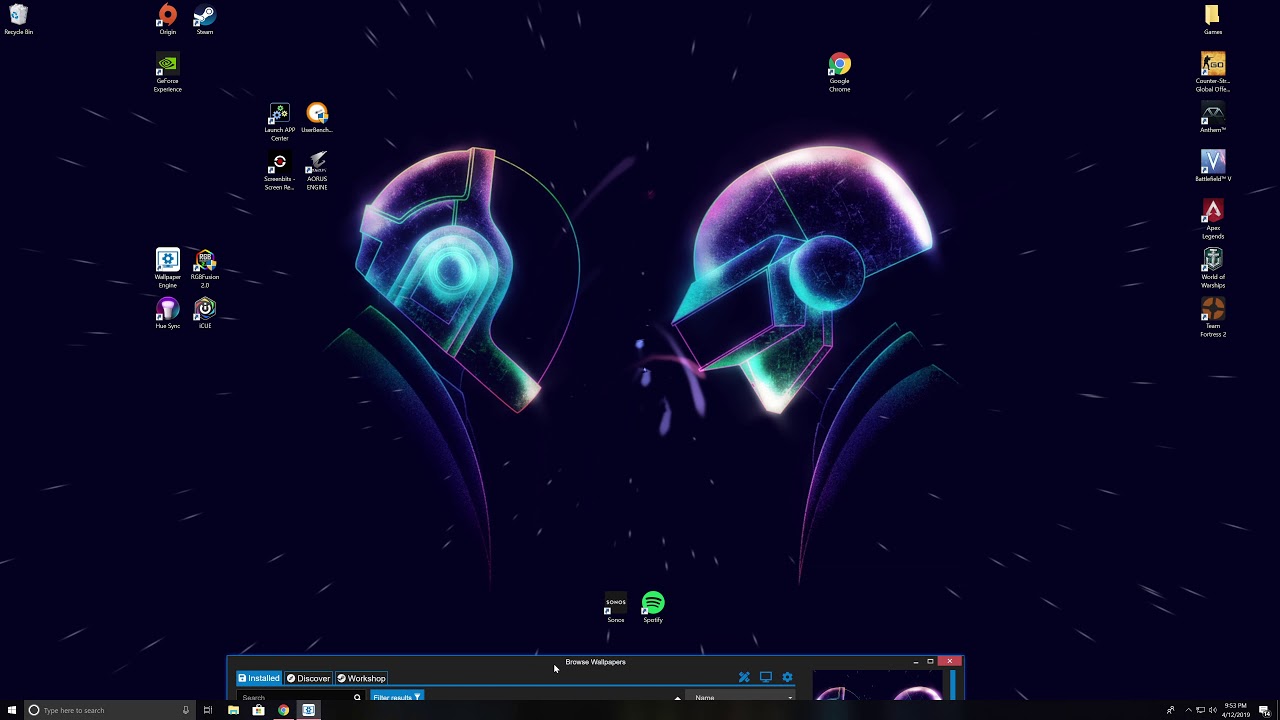Toggle the sort direction arrow
The height and width of the screenshot is (720, 1280).
pyautogui.click(x=677, y=696)
